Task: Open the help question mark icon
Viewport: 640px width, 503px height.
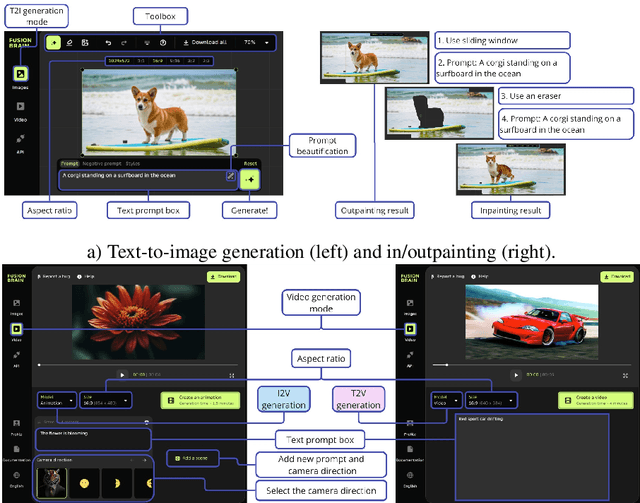Action: (163, 43)
